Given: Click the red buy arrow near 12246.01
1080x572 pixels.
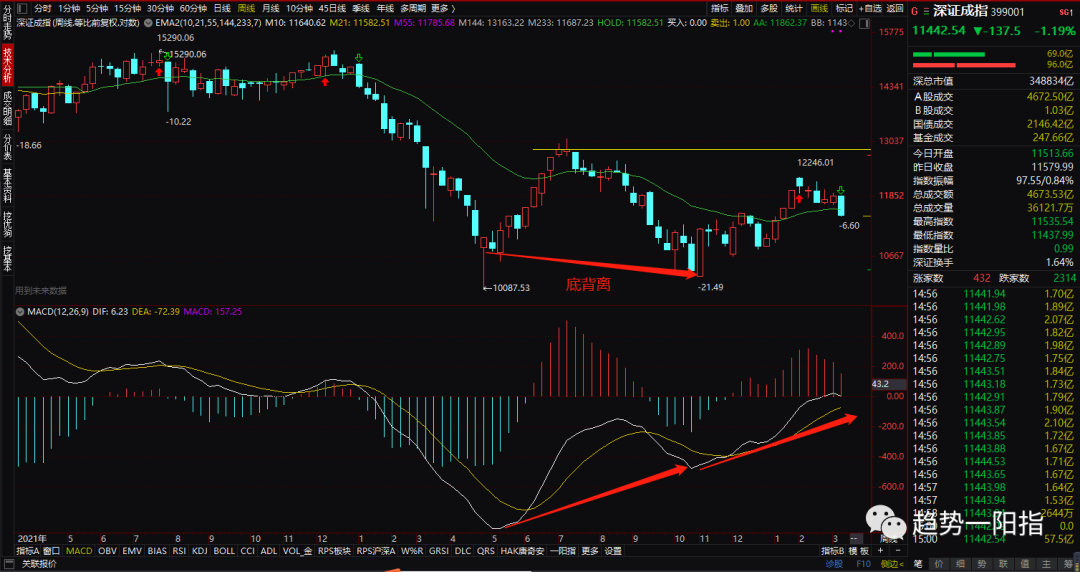Looking at the screenshot, I should coord(799,198).
